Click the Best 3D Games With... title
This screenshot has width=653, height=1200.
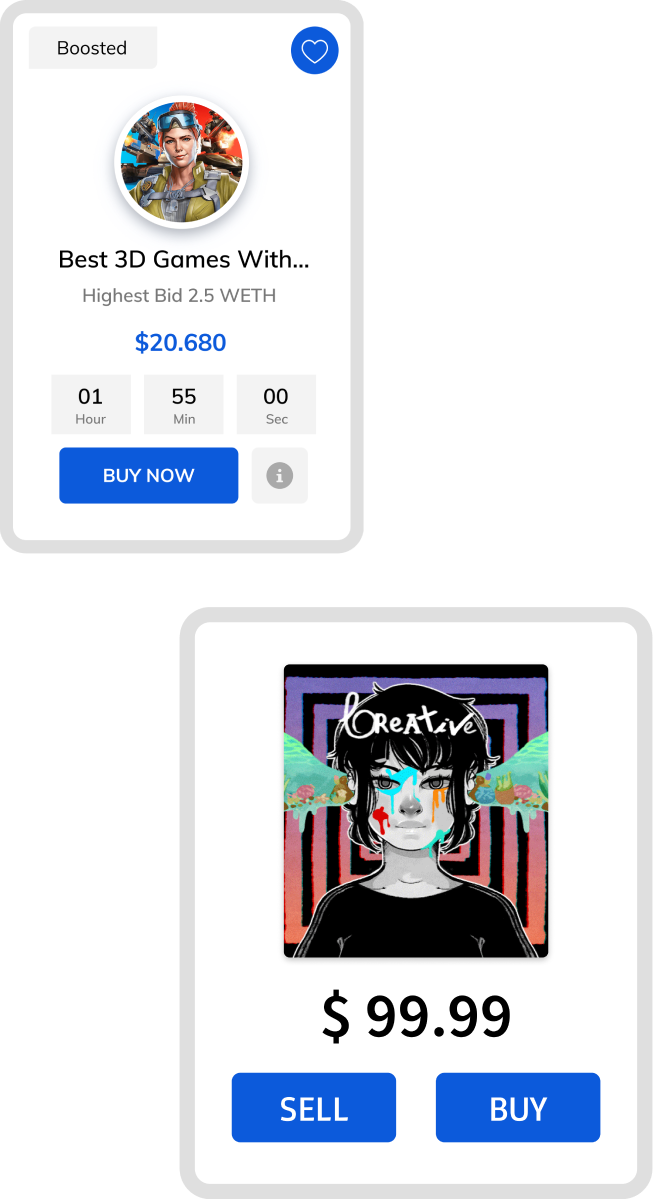(184, 260)
